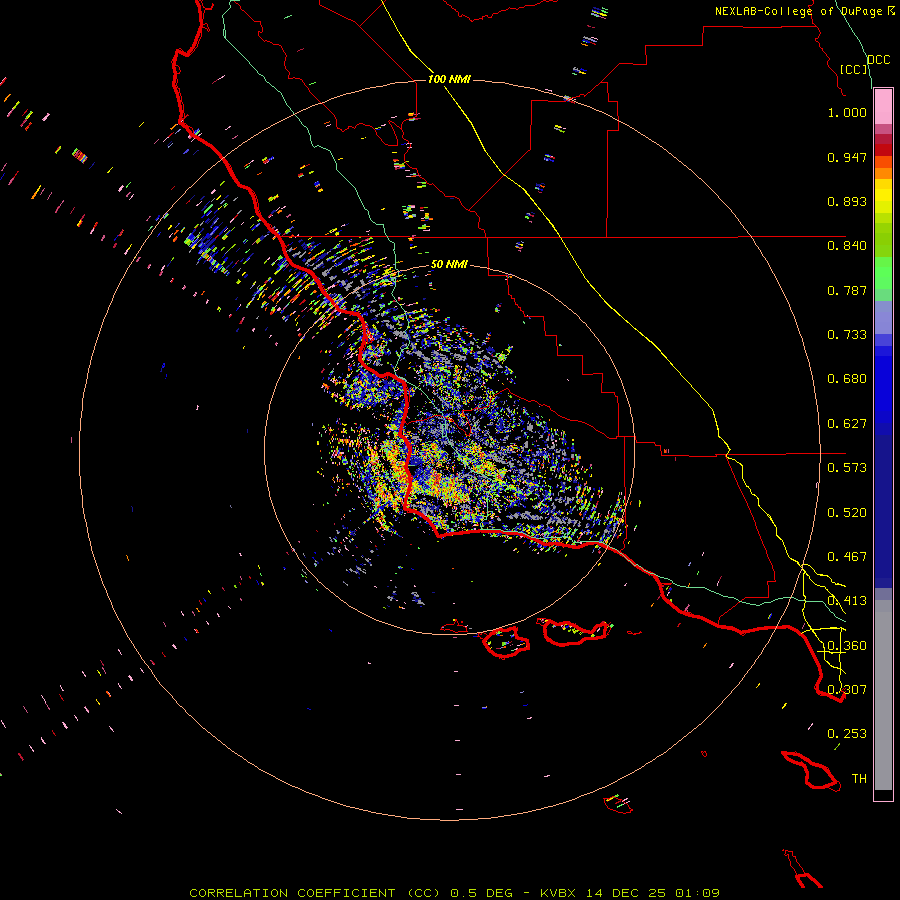
Task: Click the 0.787 legend value
Action: [847, 290]
